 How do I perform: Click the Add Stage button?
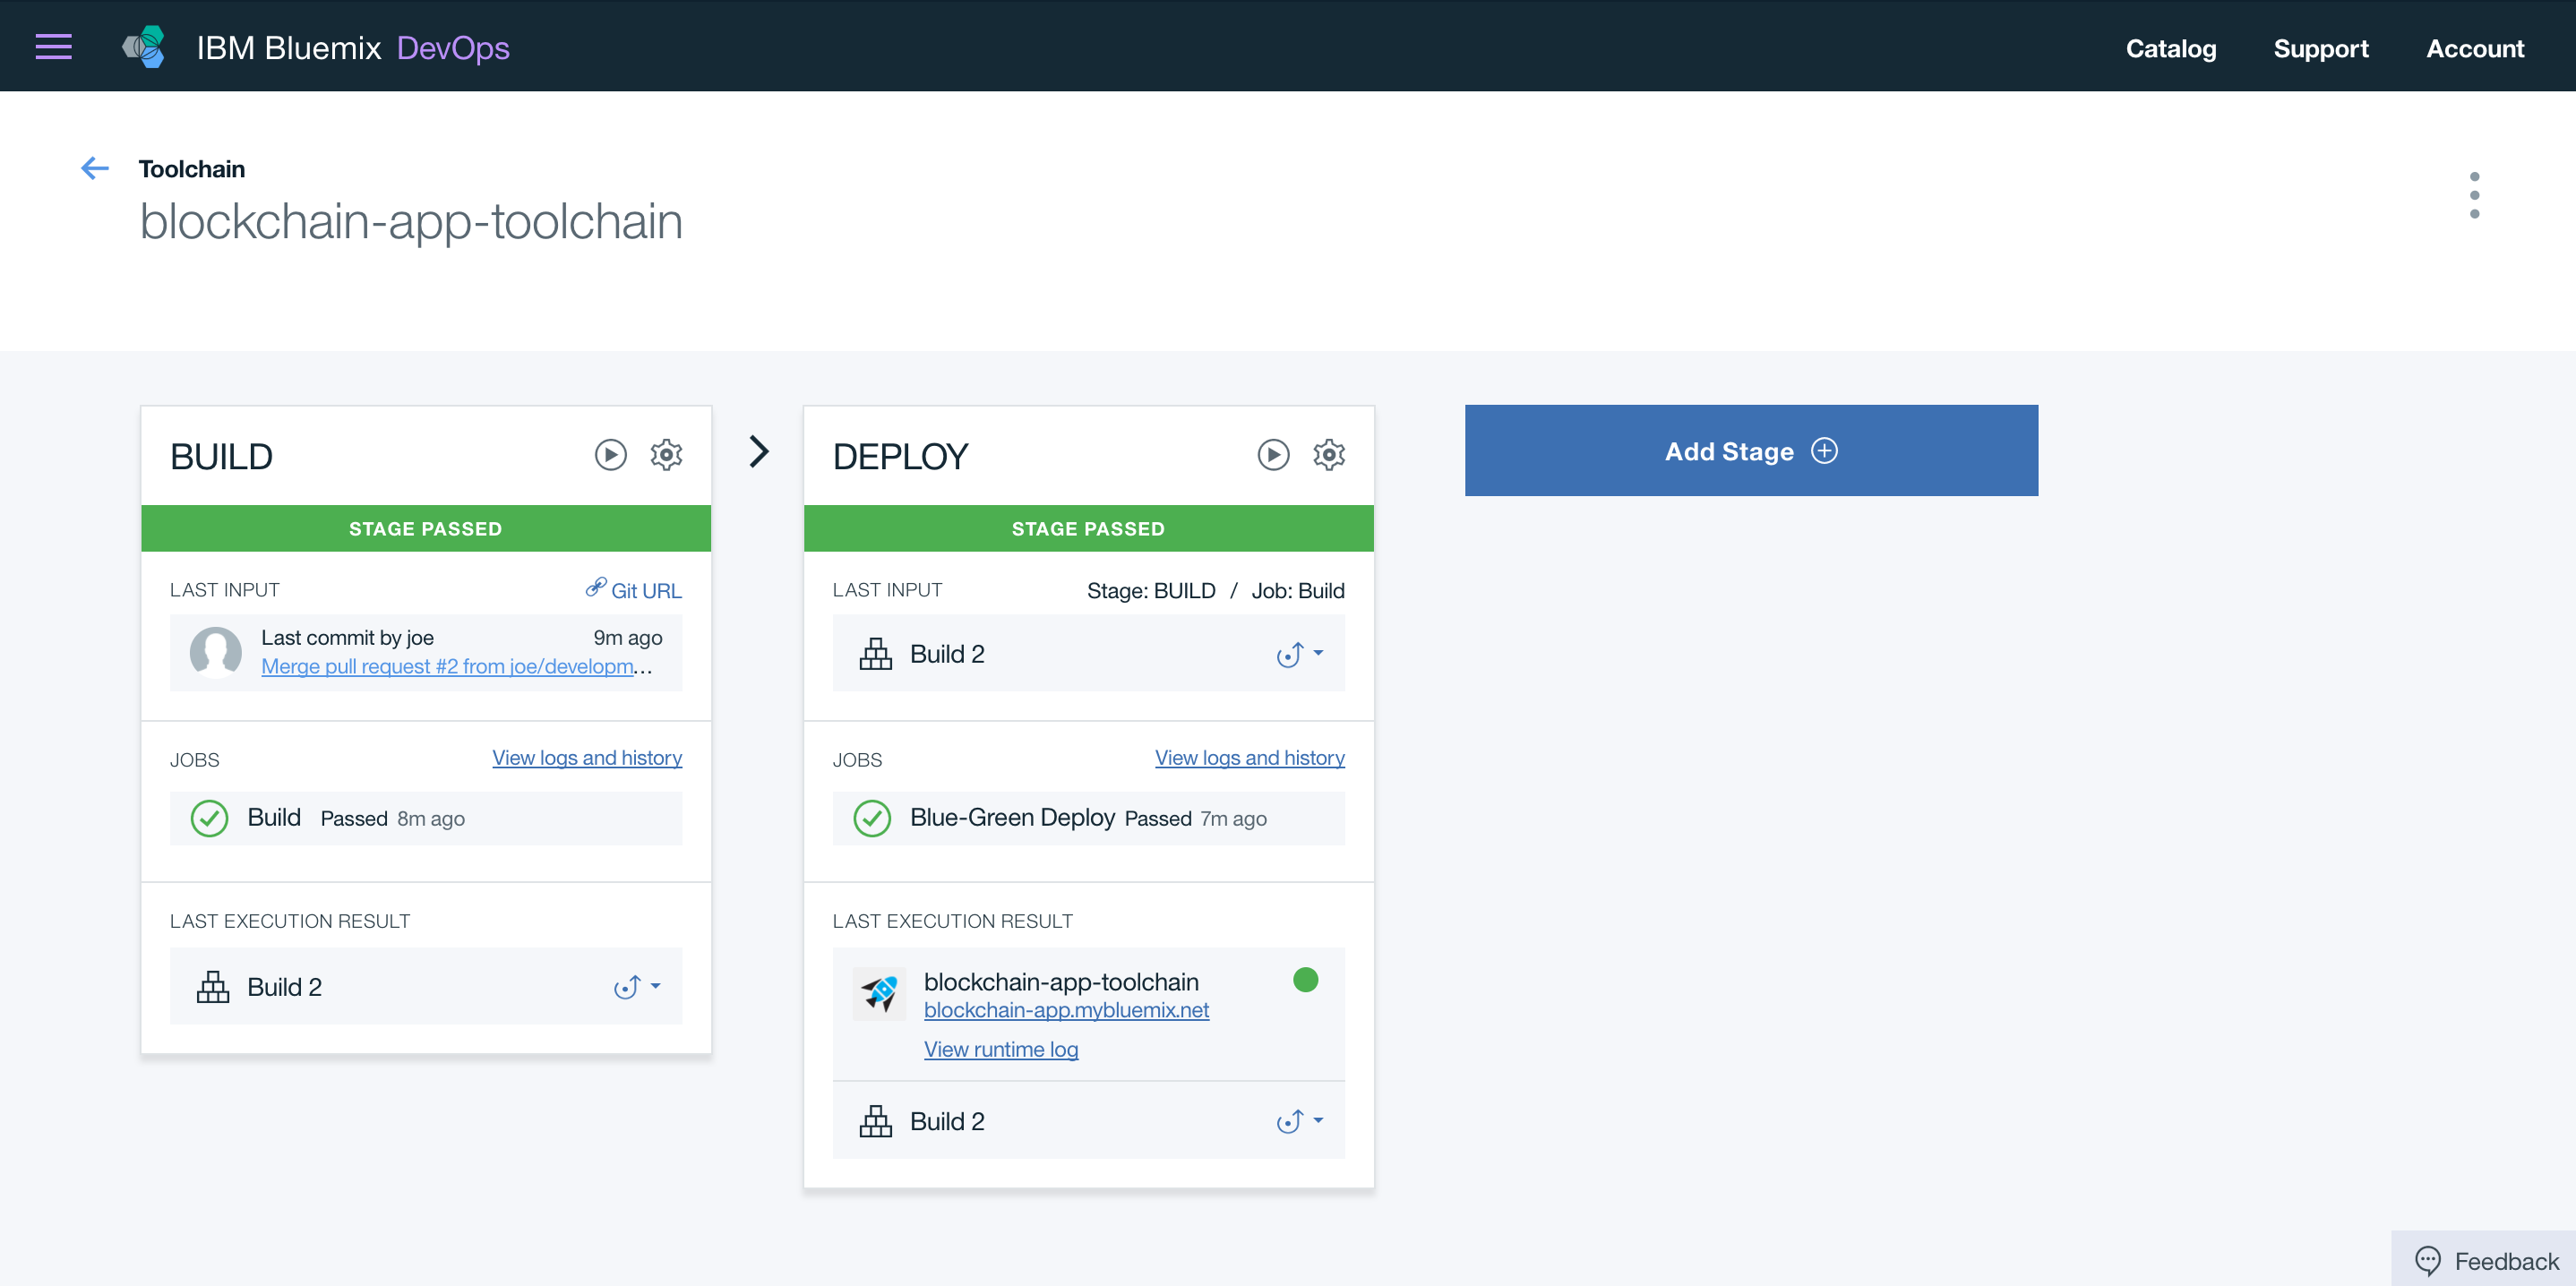[1750, 451]
